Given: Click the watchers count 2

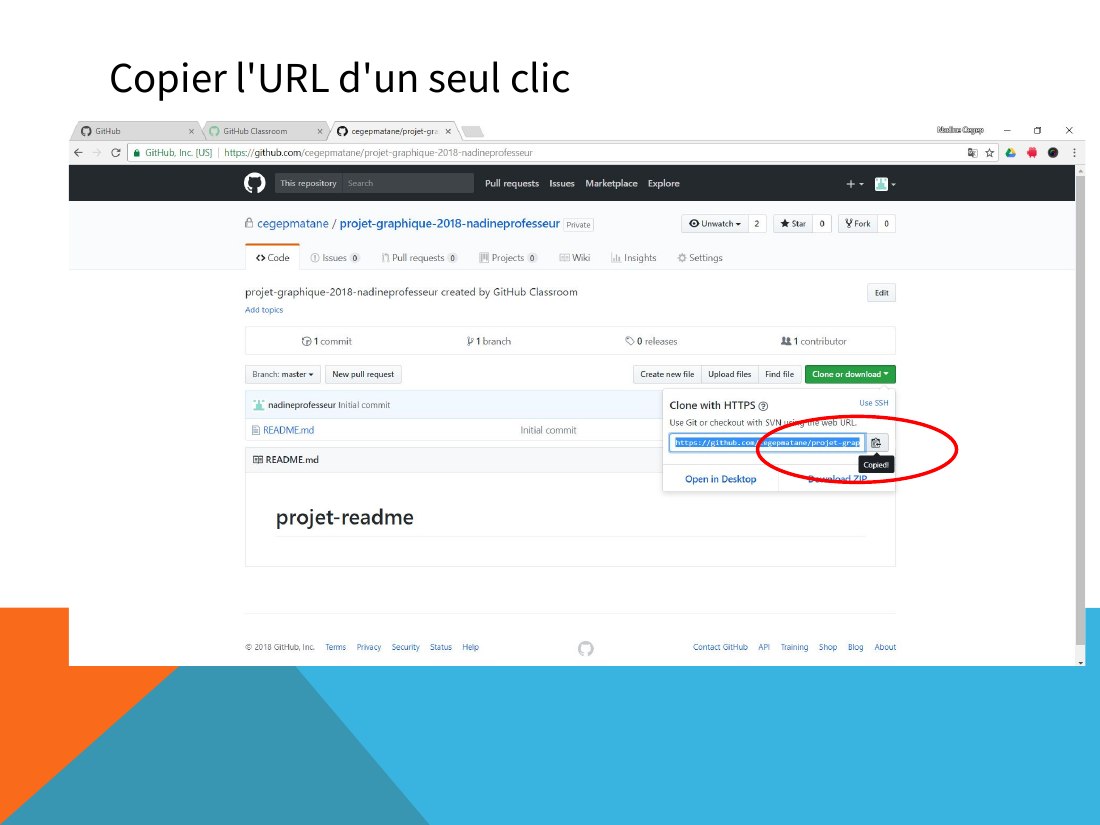Looking at the screenshot, I should click(756, 224).
